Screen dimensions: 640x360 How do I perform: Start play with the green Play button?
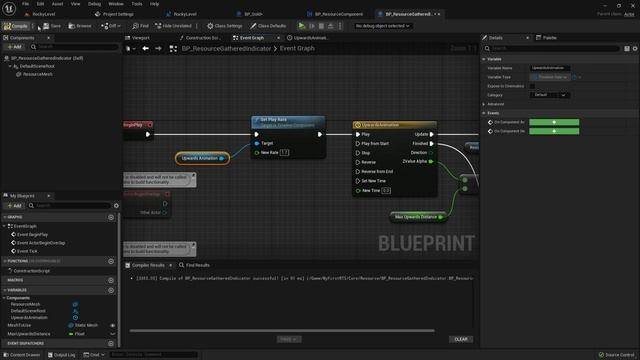[x=302, y=26]
